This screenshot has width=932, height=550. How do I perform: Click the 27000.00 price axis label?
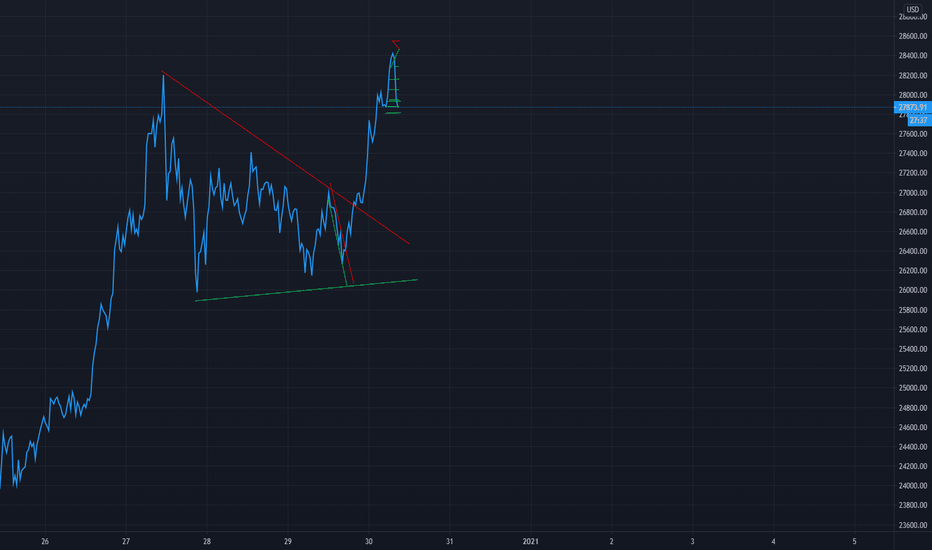(912, 193)
